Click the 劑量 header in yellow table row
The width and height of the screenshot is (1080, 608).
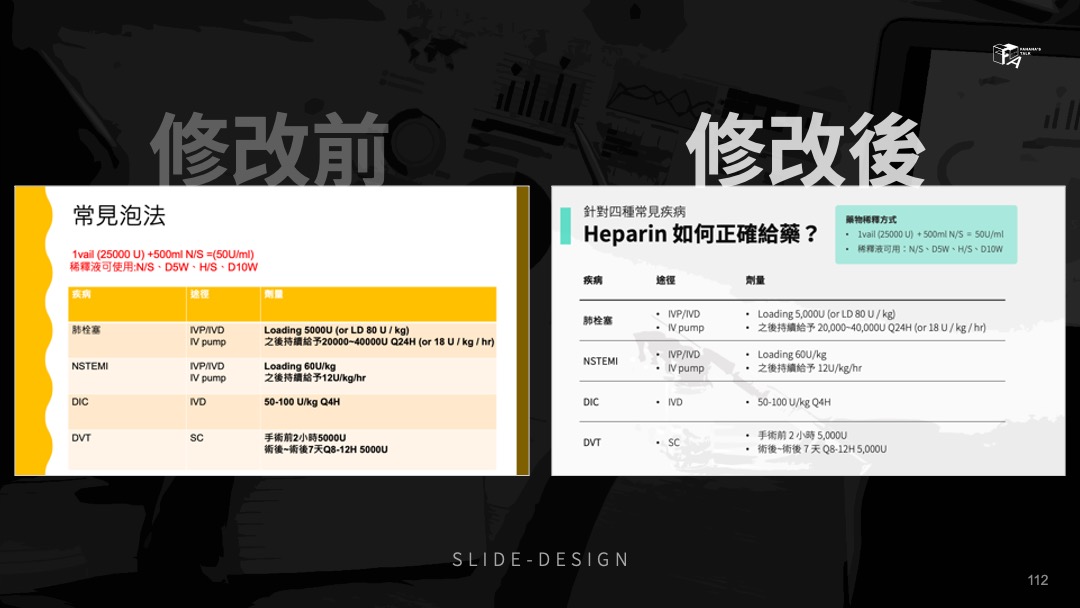[x=273, y=295]
